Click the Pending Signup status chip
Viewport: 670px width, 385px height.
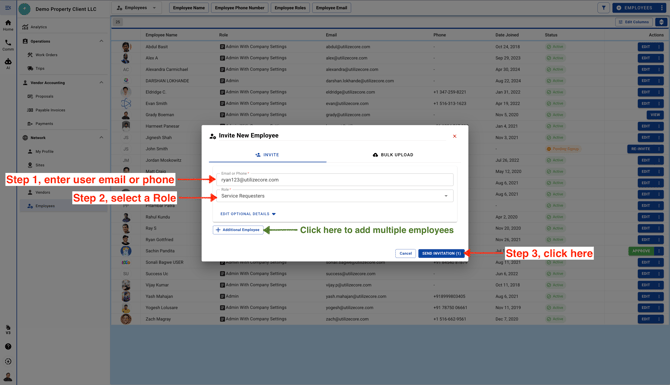[x=563, y=149]
